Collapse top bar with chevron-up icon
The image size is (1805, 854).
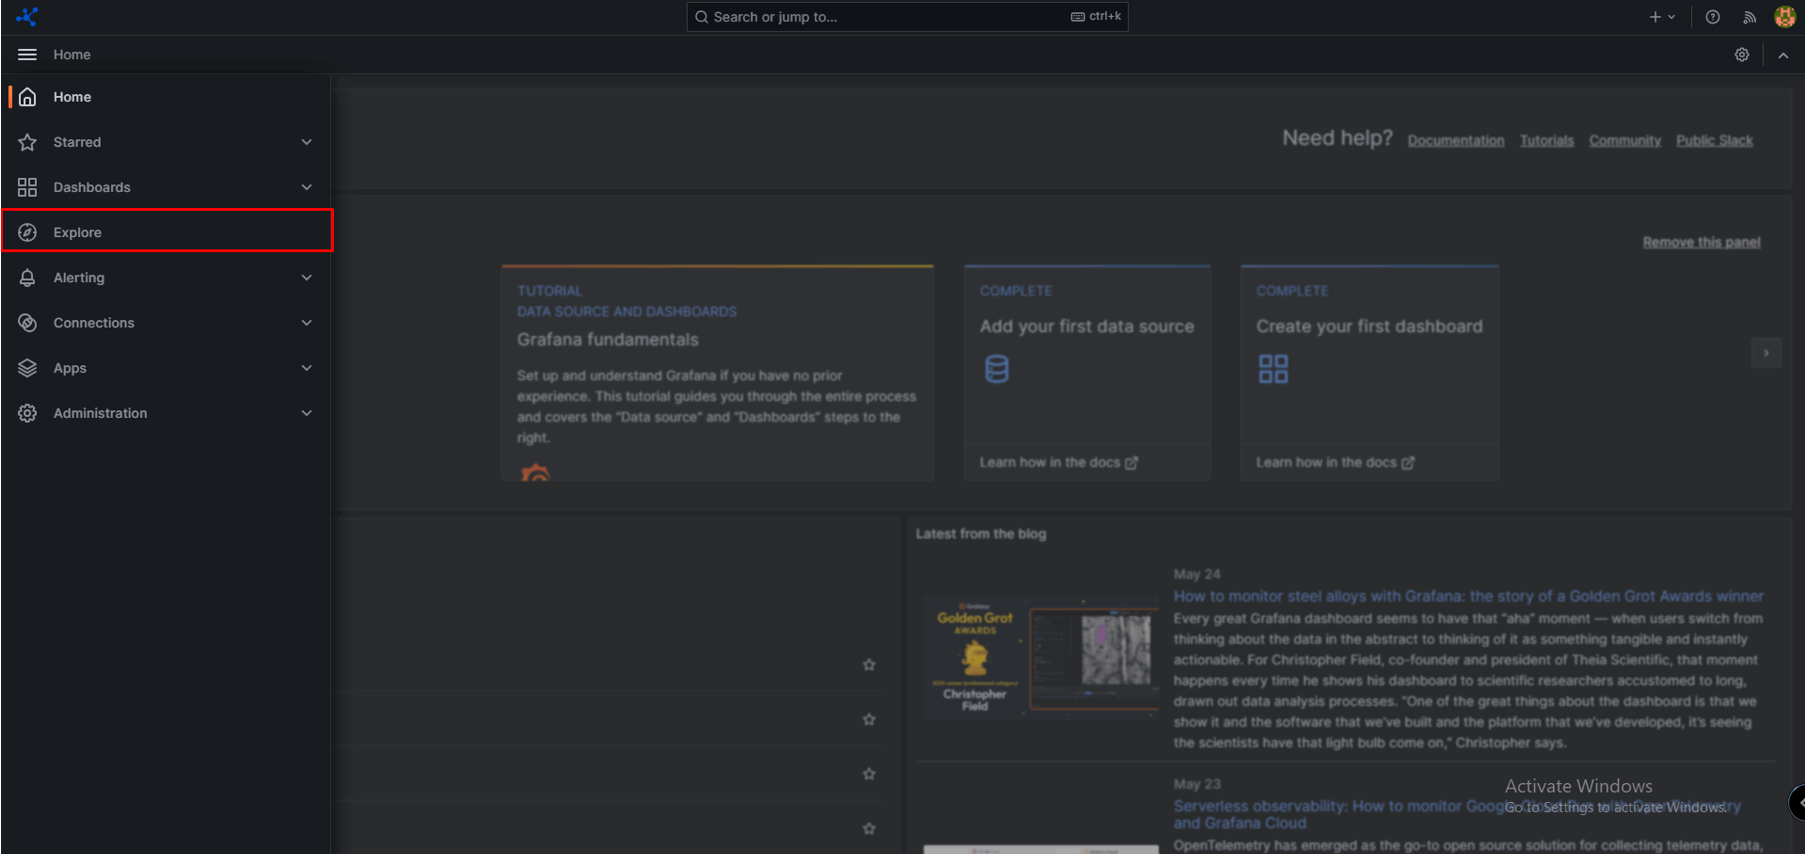(1783, 55)
